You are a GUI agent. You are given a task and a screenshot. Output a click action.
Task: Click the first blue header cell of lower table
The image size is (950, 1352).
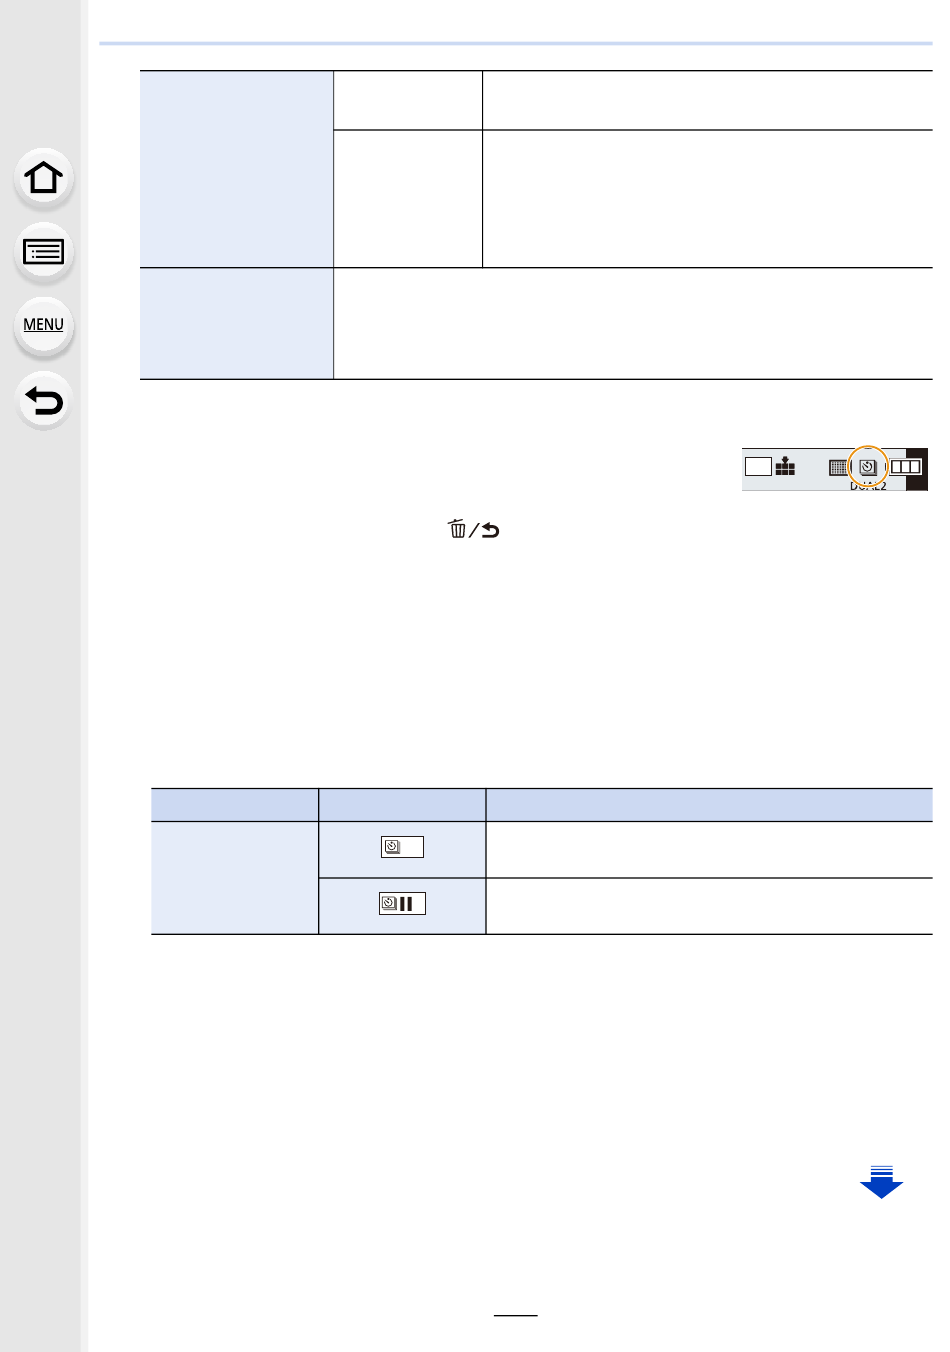tap(235, 805)
